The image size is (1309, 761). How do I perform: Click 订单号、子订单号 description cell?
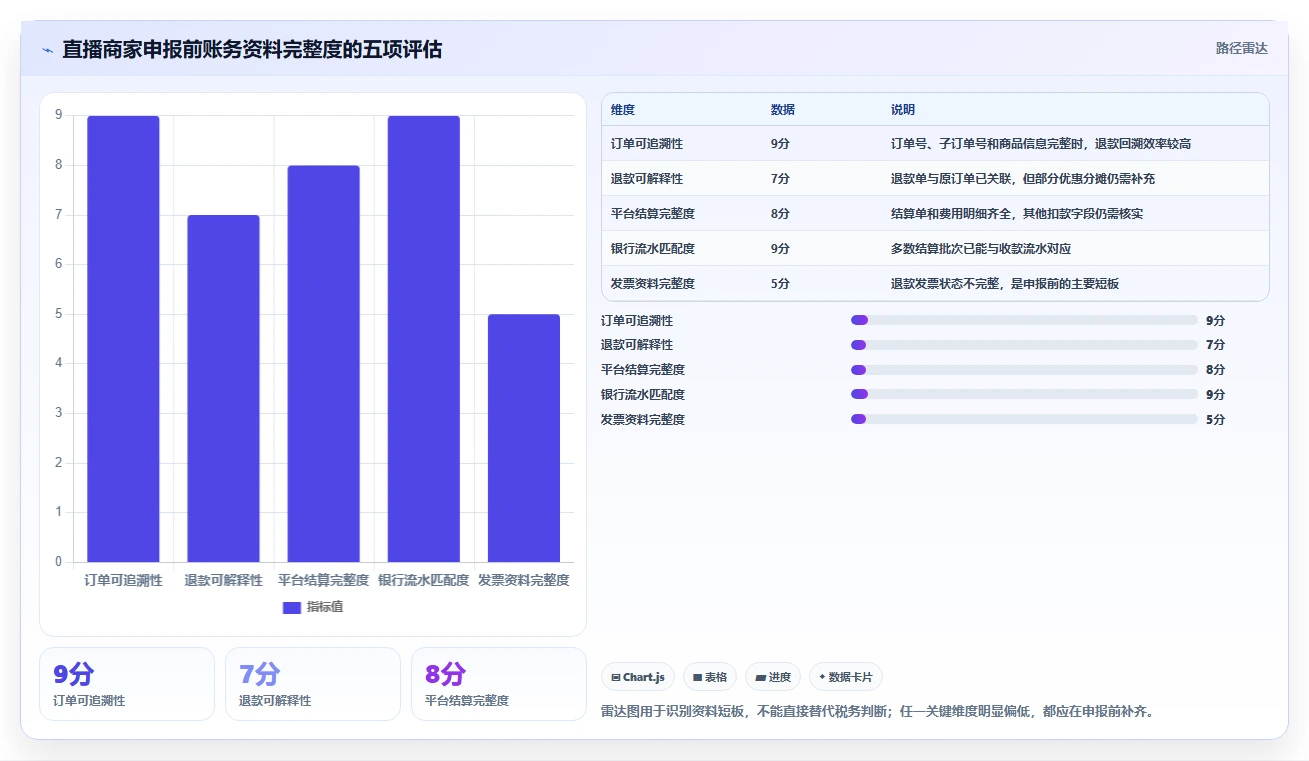1041,144
